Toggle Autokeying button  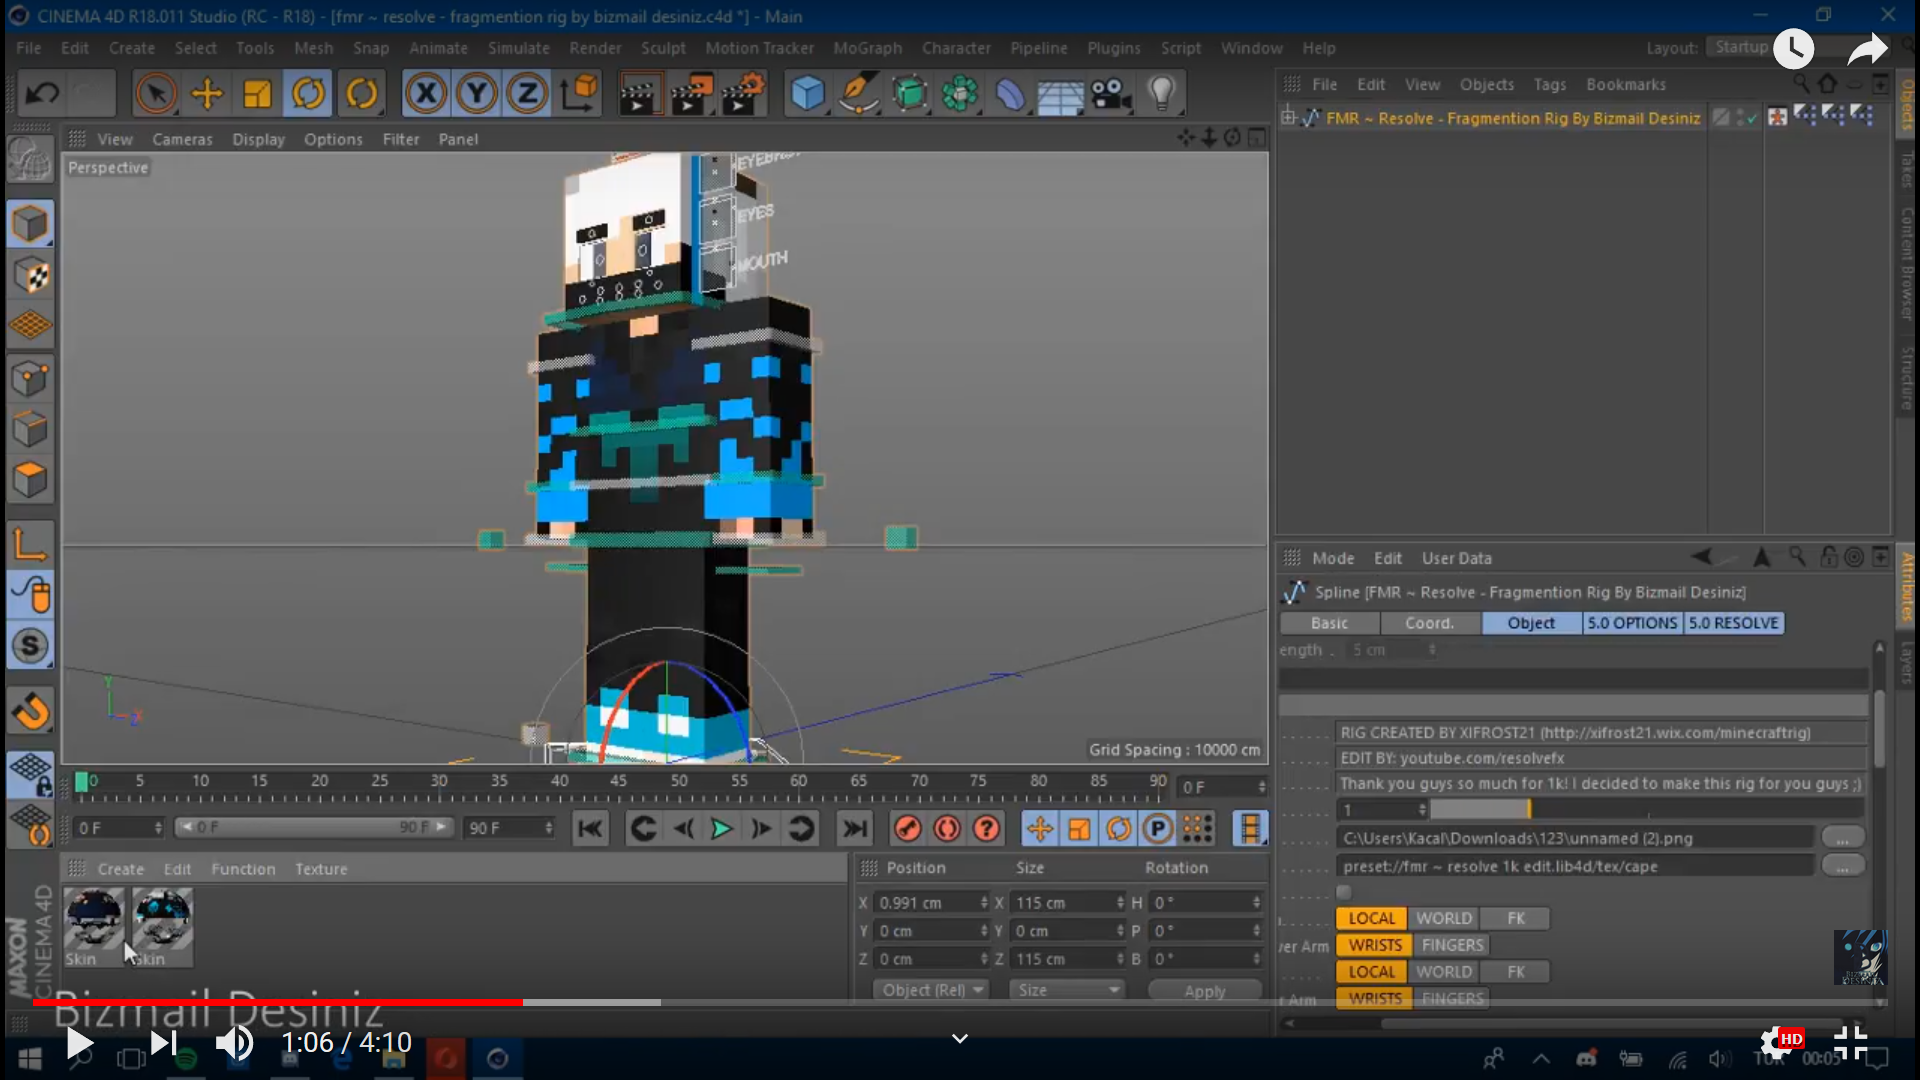[x=947, y=828]
